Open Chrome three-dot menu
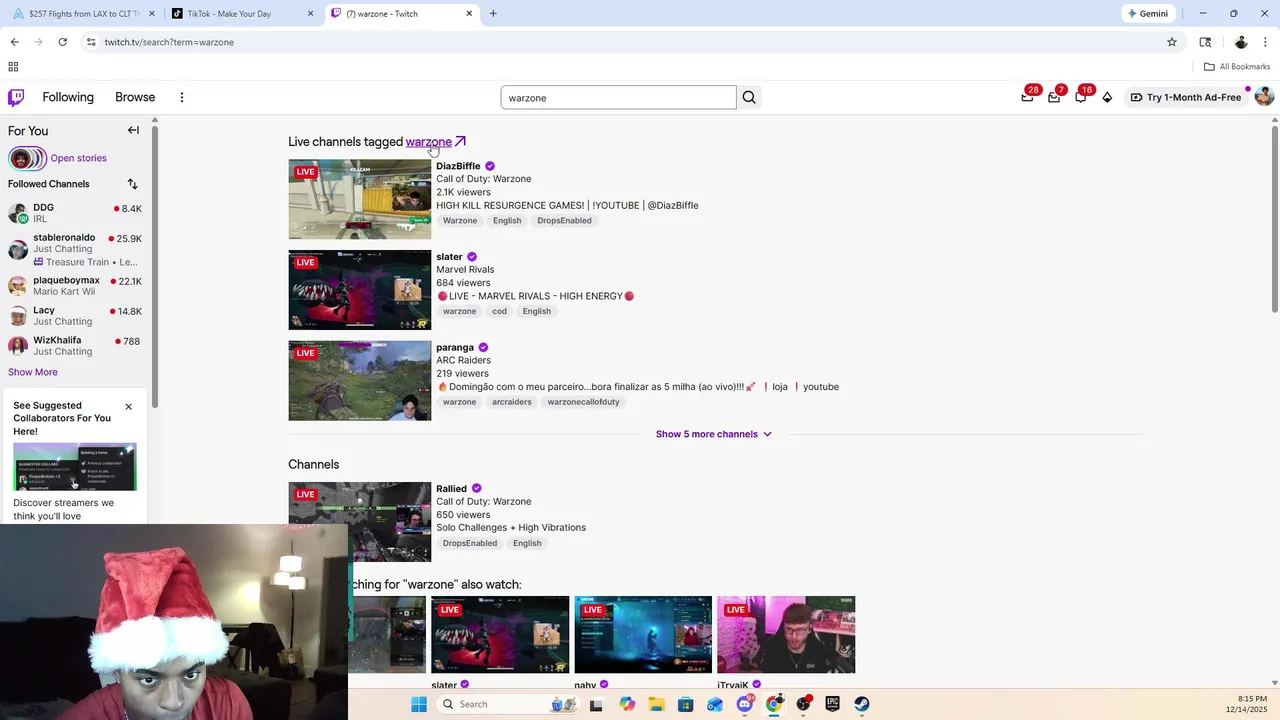1280x720 pixels. (x=1266, y=42)
